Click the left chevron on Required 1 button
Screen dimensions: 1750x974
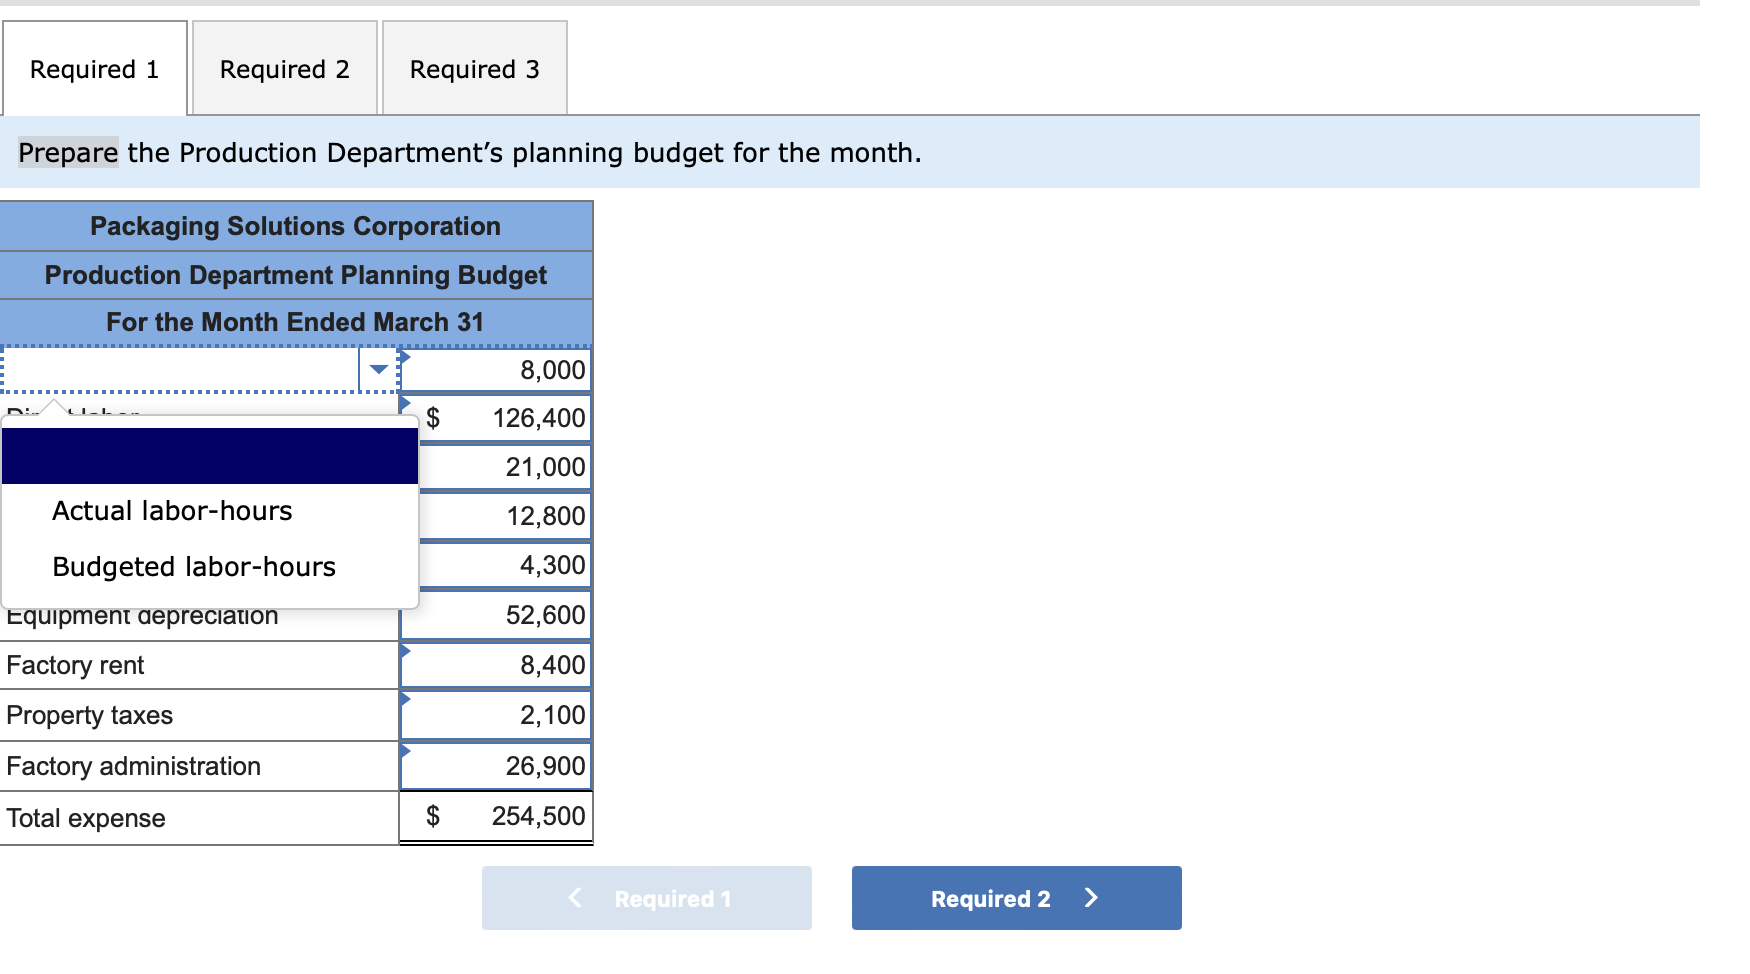click(575, 898)
